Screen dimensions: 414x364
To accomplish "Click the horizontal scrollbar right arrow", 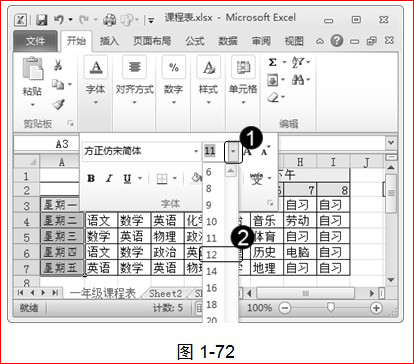I will [372, 293].
